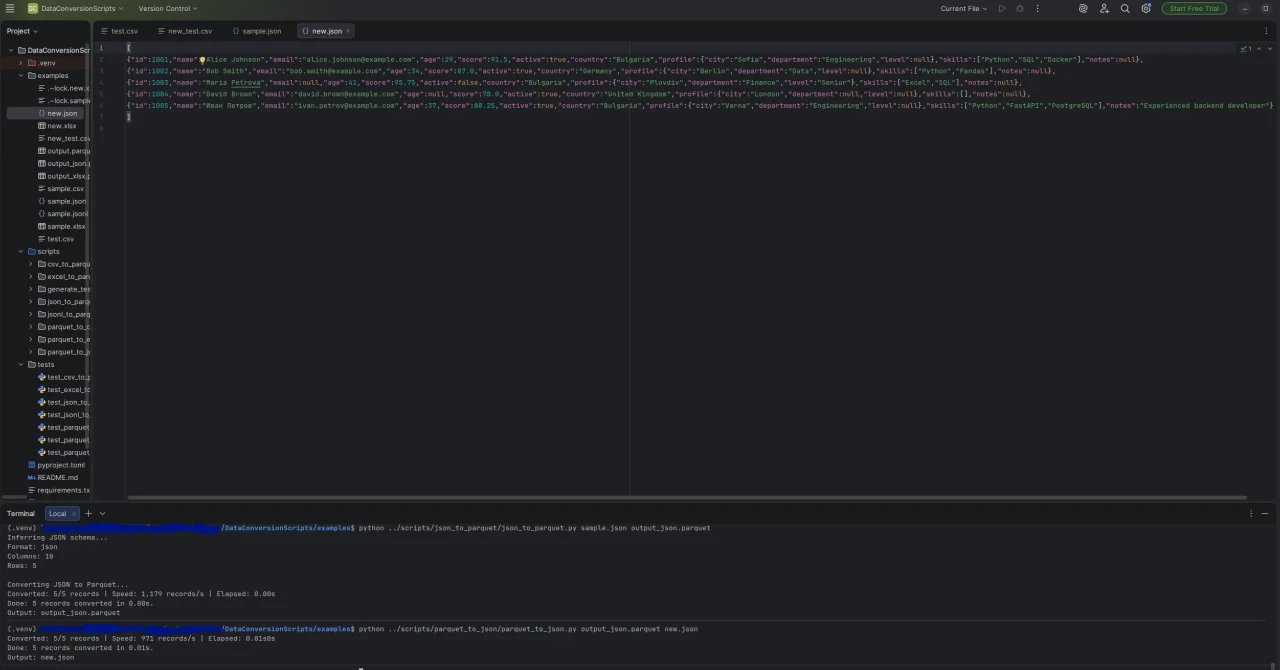Collapse the DataConversionScripts root folder

tap(10, 50)
